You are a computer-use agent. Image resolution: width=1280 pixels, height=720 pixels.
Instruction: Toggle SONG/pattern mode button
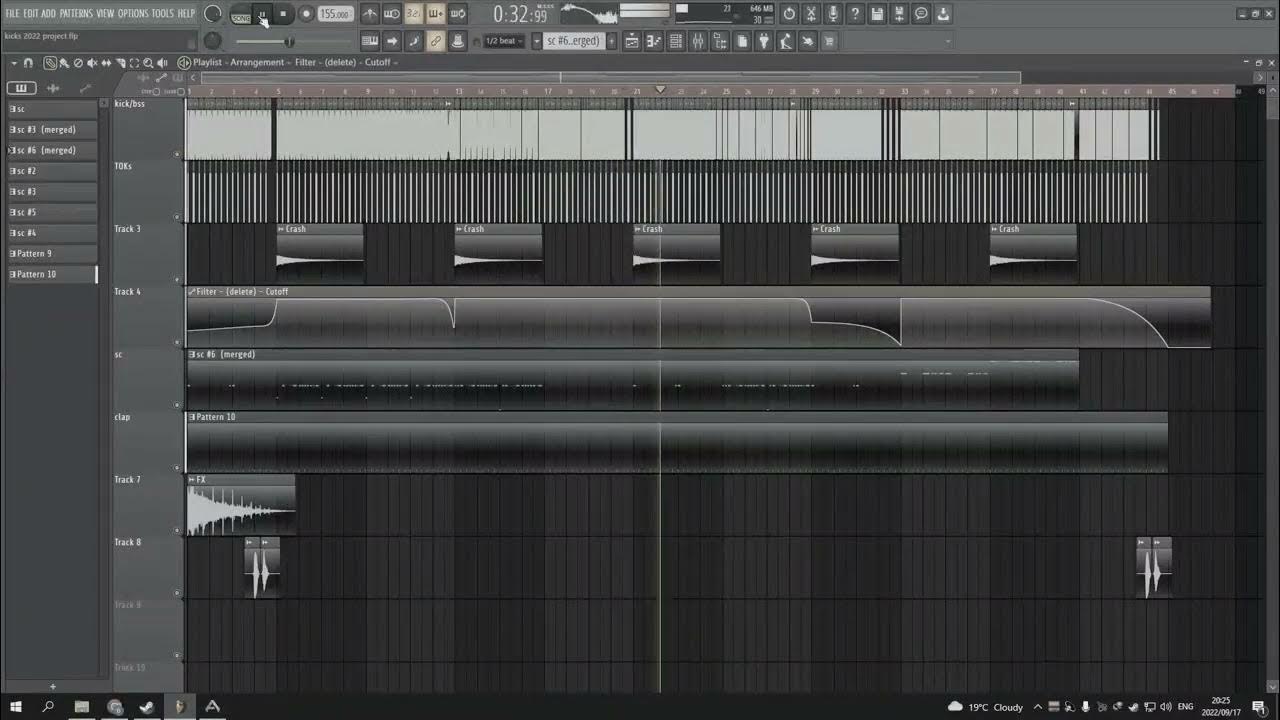pos(241,15)
